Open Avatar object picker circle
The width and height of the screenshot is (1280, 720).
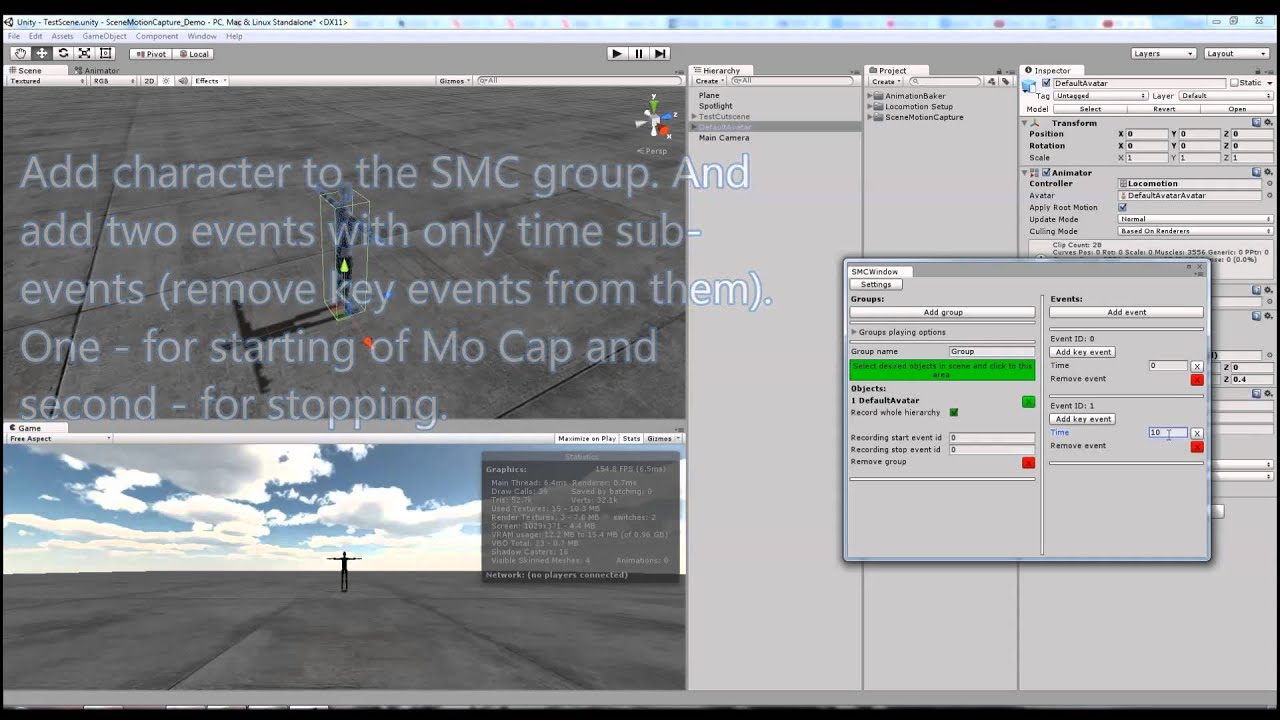coord(1270,196)
